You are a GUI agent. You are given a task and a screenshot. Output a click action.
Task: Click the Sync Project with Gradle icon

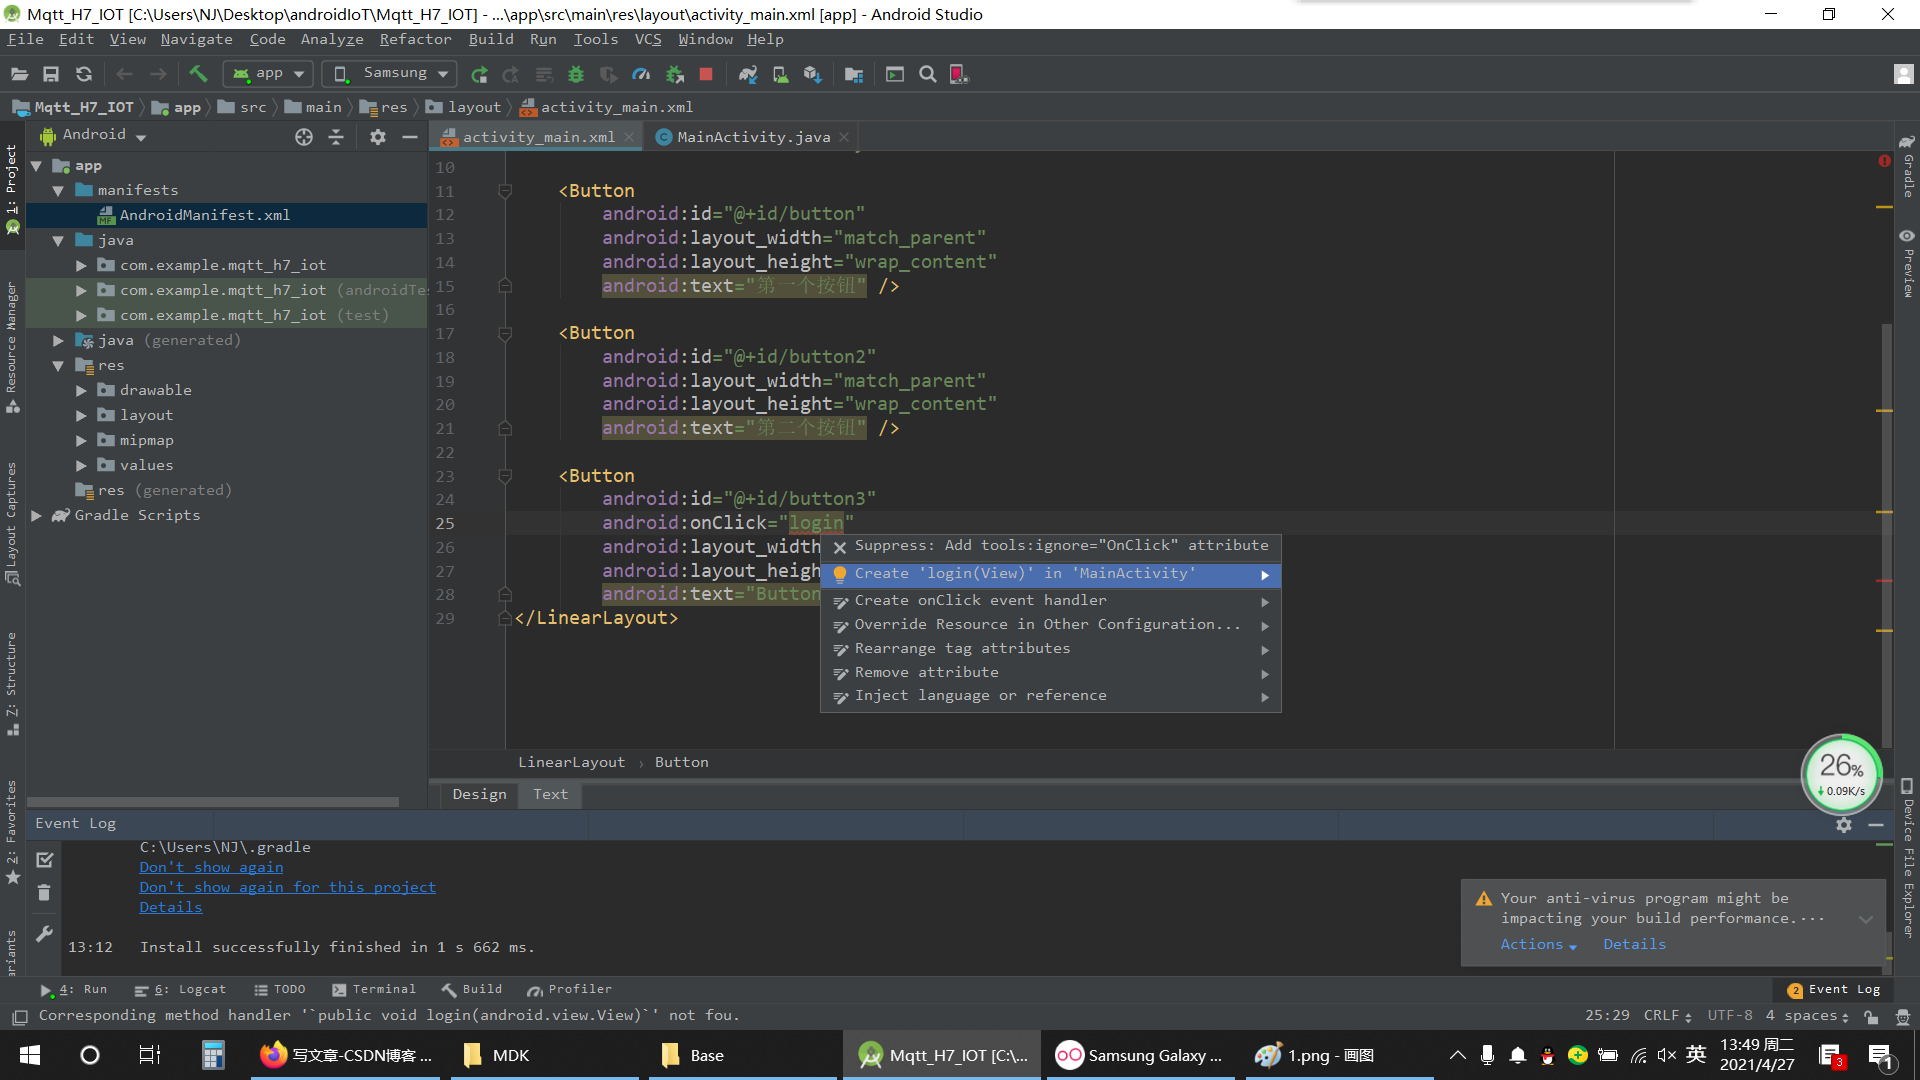tap(748, 74)
